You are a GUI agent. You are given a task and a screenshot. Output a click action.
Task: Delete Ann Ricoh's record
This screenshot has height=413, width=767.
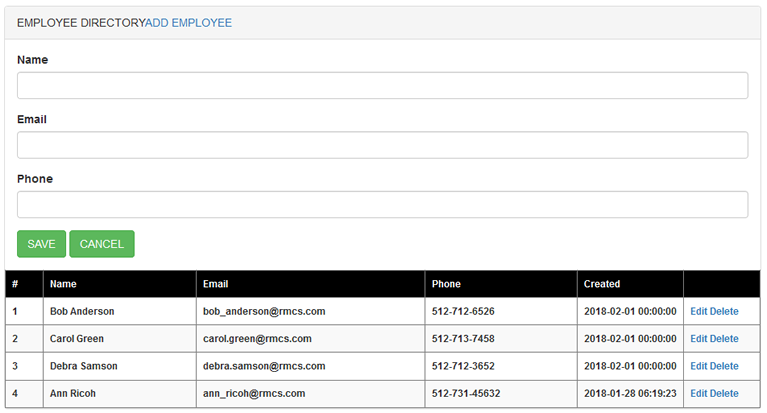click(x=724, y=393)
